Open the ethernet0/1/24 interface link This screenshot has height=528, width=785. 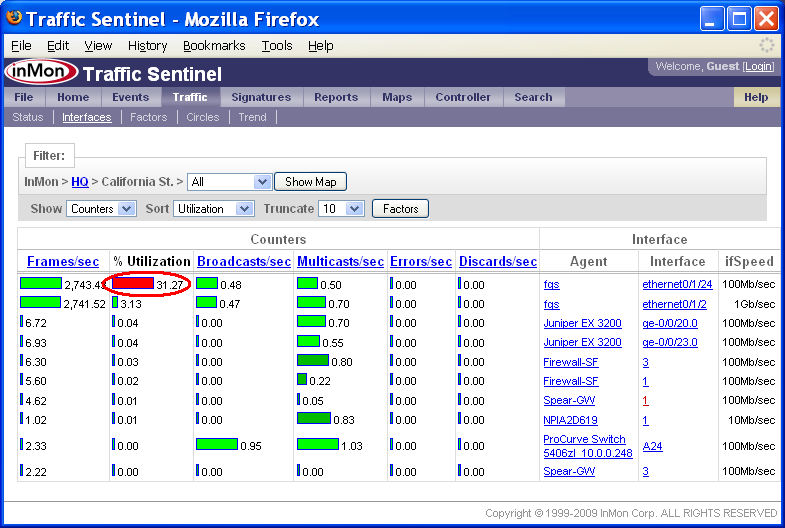(x=677, y=284)
